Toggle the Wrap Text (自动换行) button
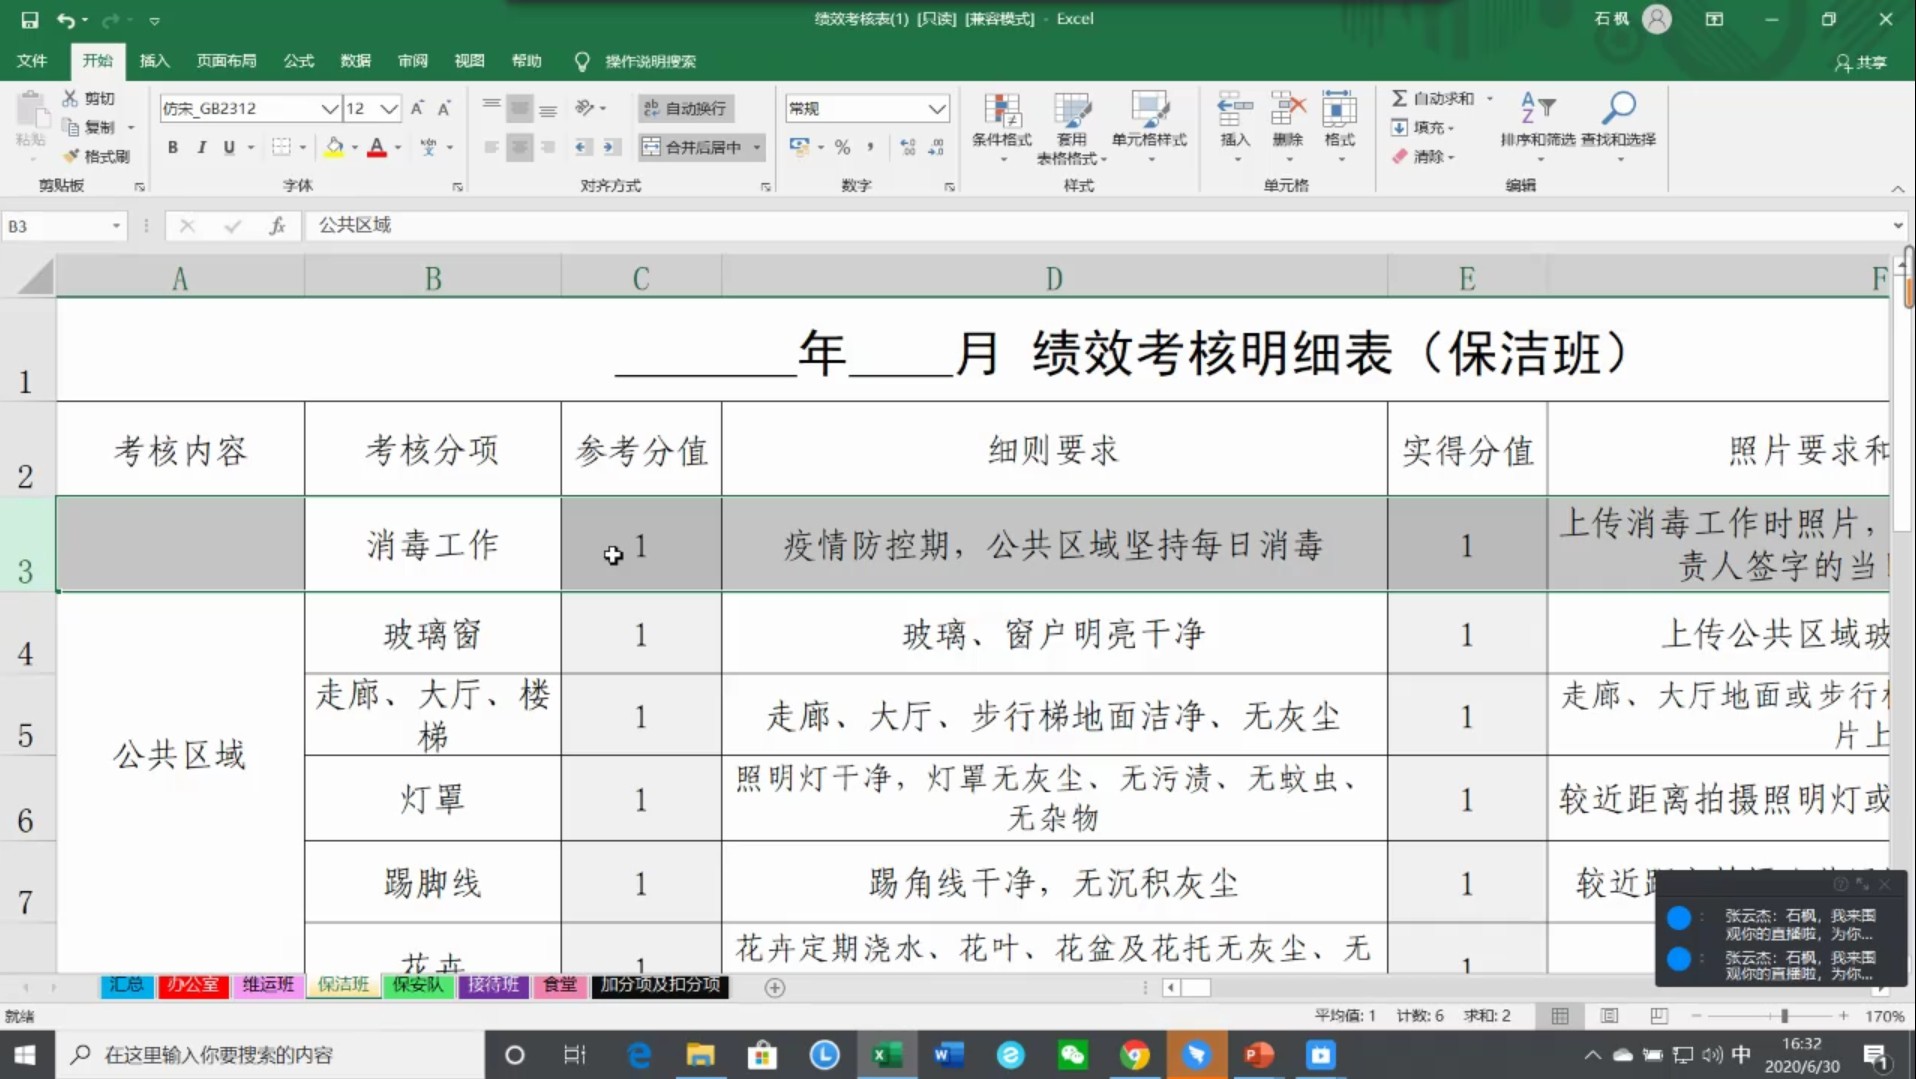Viewport: 1916px width, 1079px height. (686, 108)
